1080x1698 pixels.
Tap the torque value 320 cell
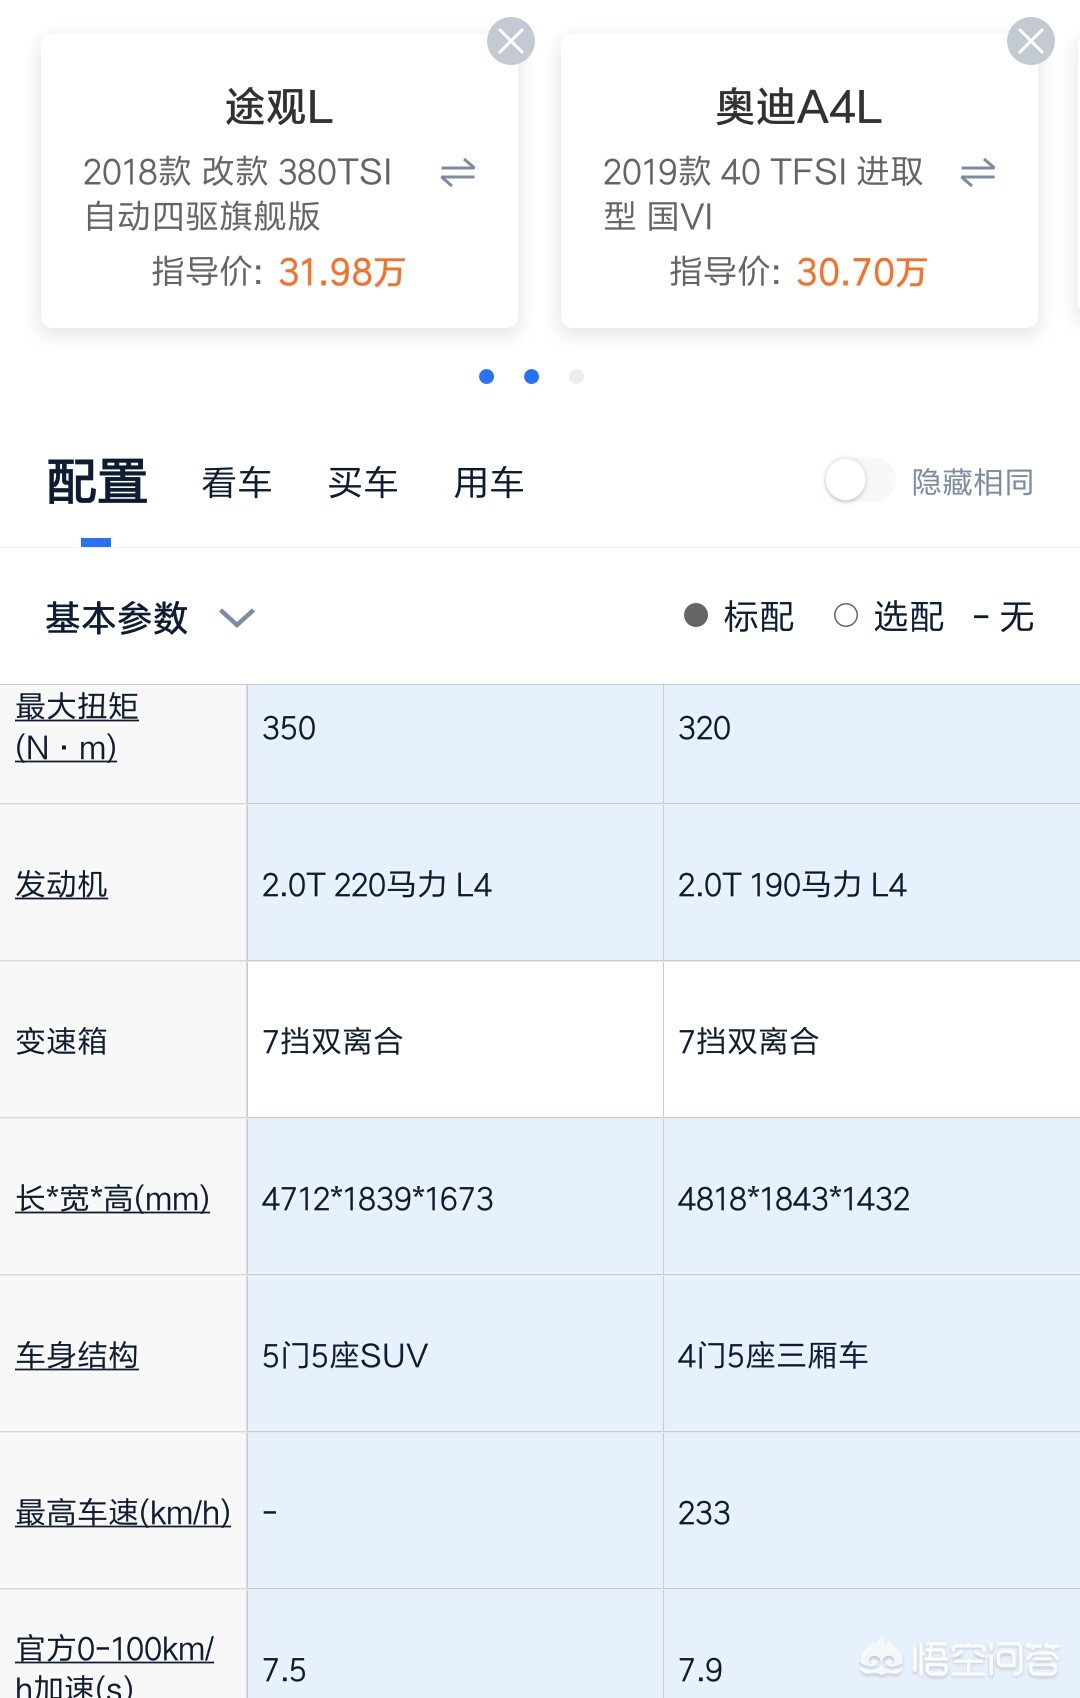click(871, 744)
